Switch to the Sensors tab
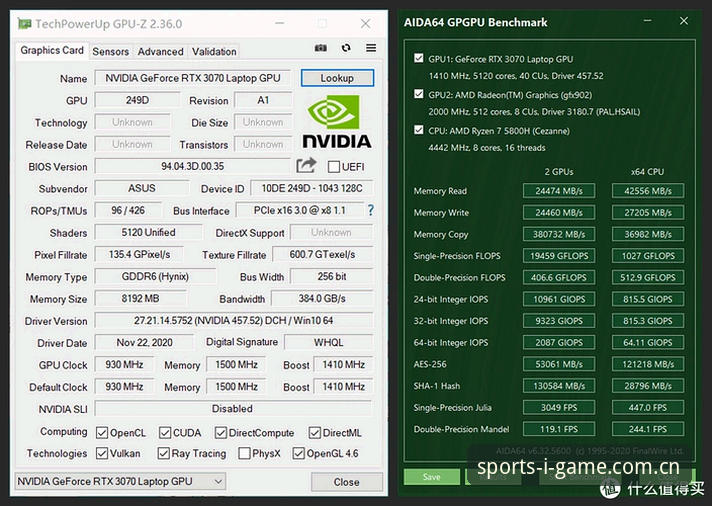The width and height of the screenshot is (712, 506). pos(111,51)
